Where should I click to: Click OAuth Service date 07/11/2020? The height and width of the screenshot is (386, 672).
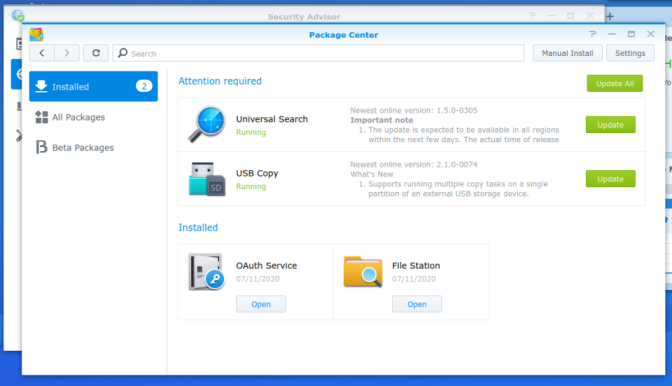pos(258,279)
